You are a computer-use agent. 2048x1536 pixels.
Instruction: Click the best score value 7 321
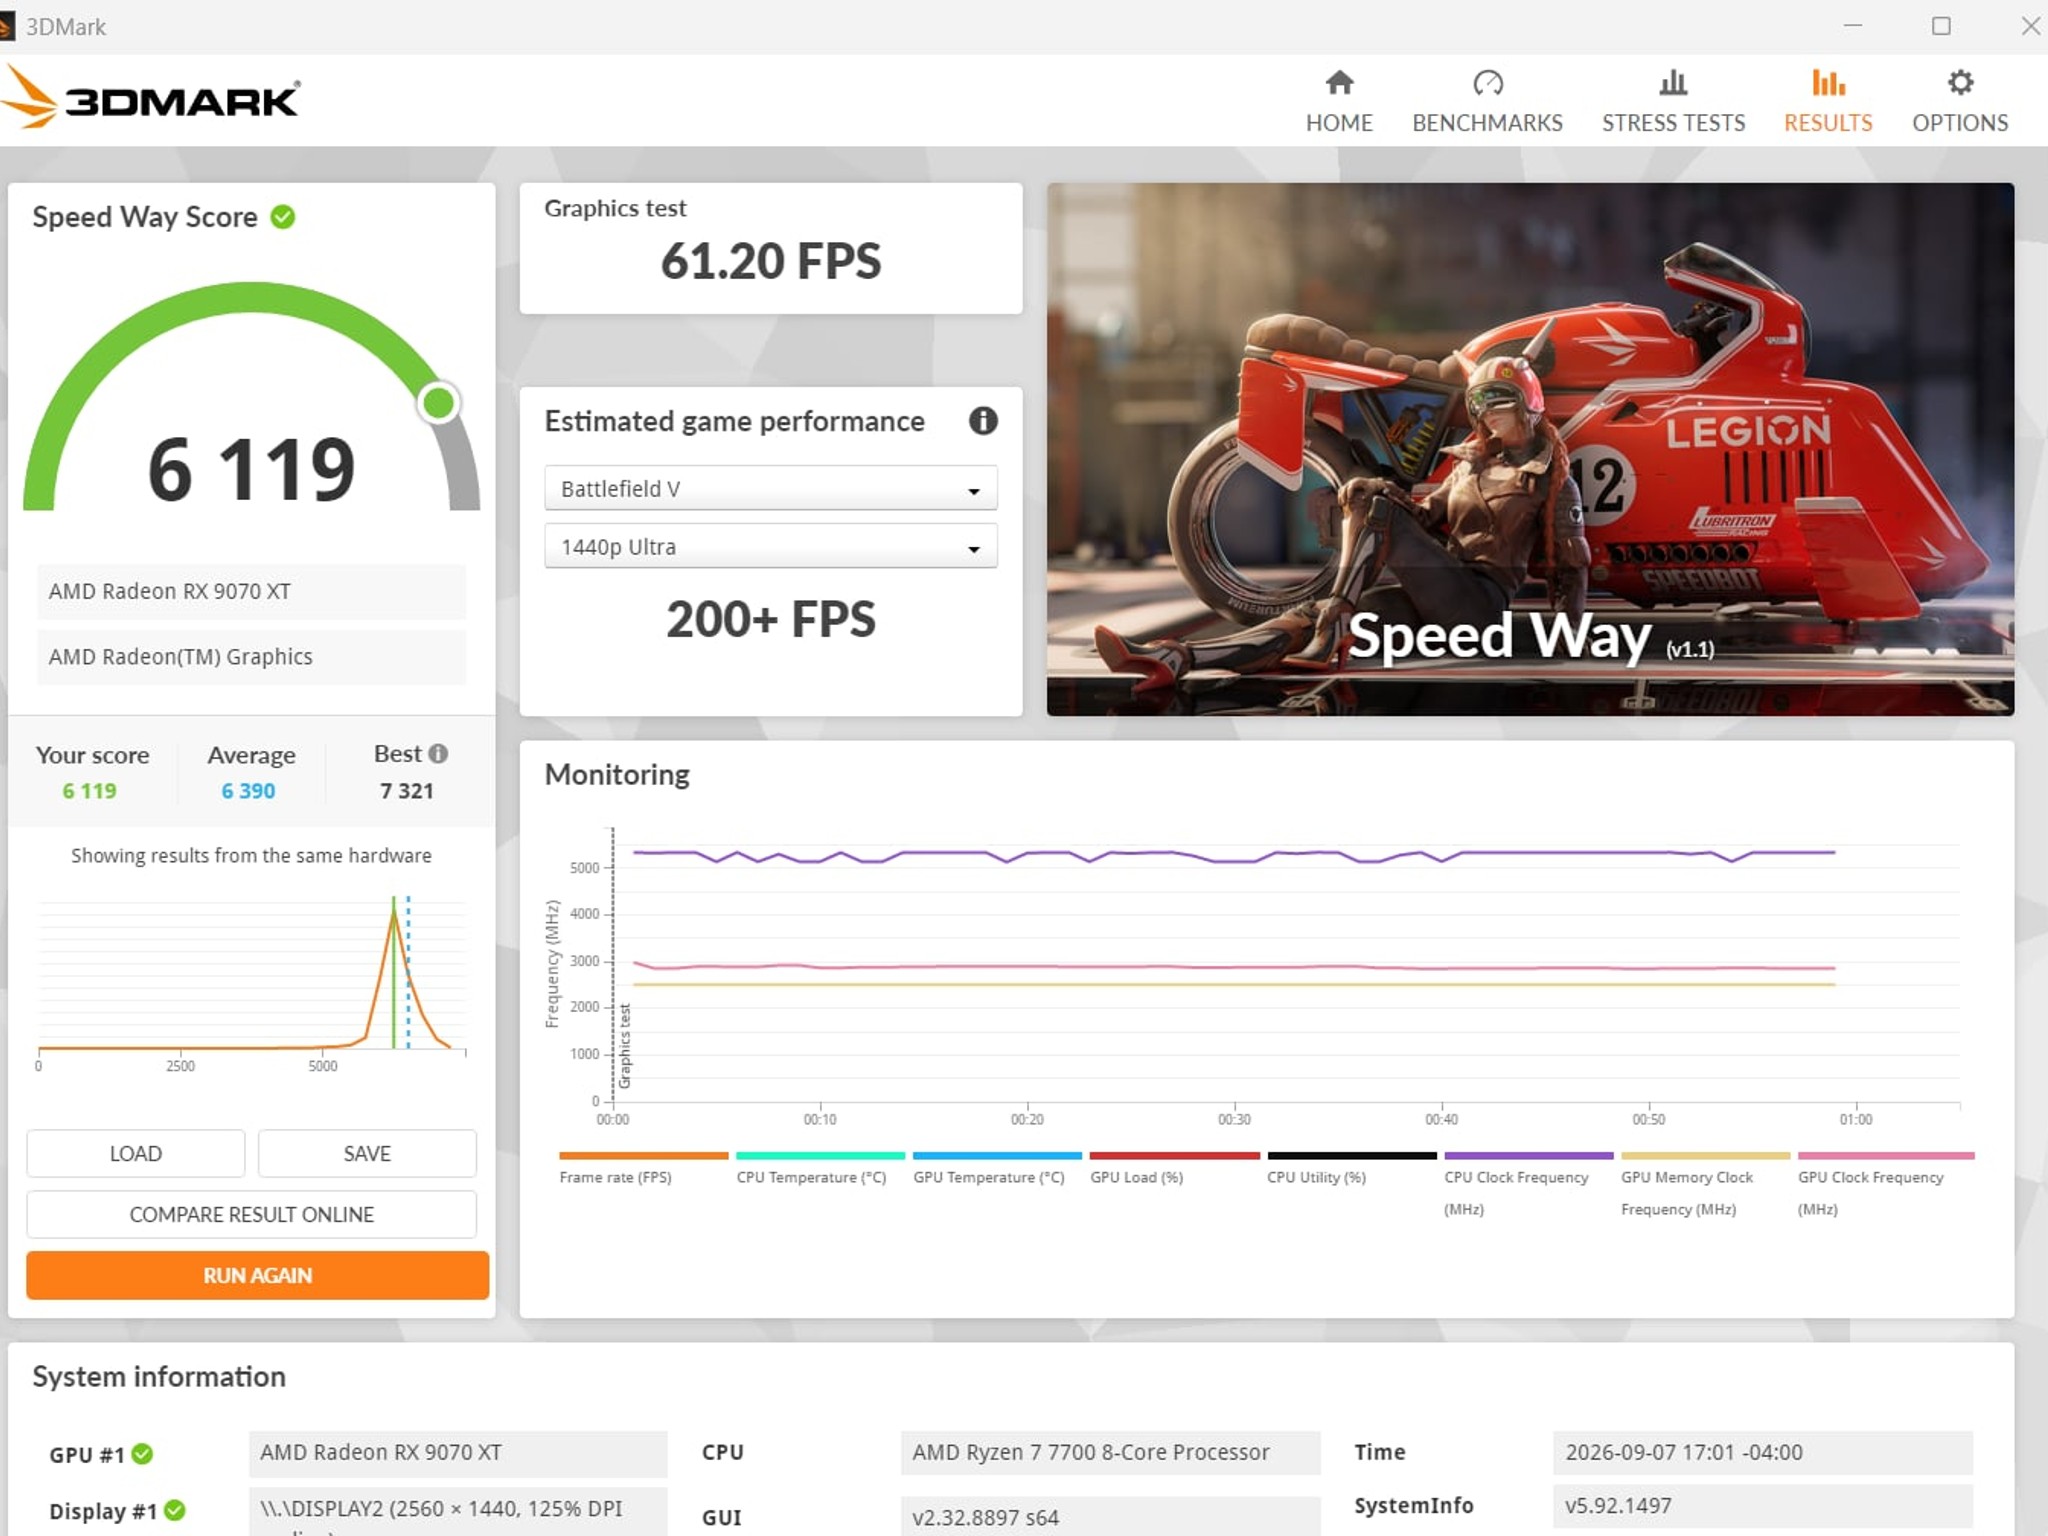coord(406,791)
